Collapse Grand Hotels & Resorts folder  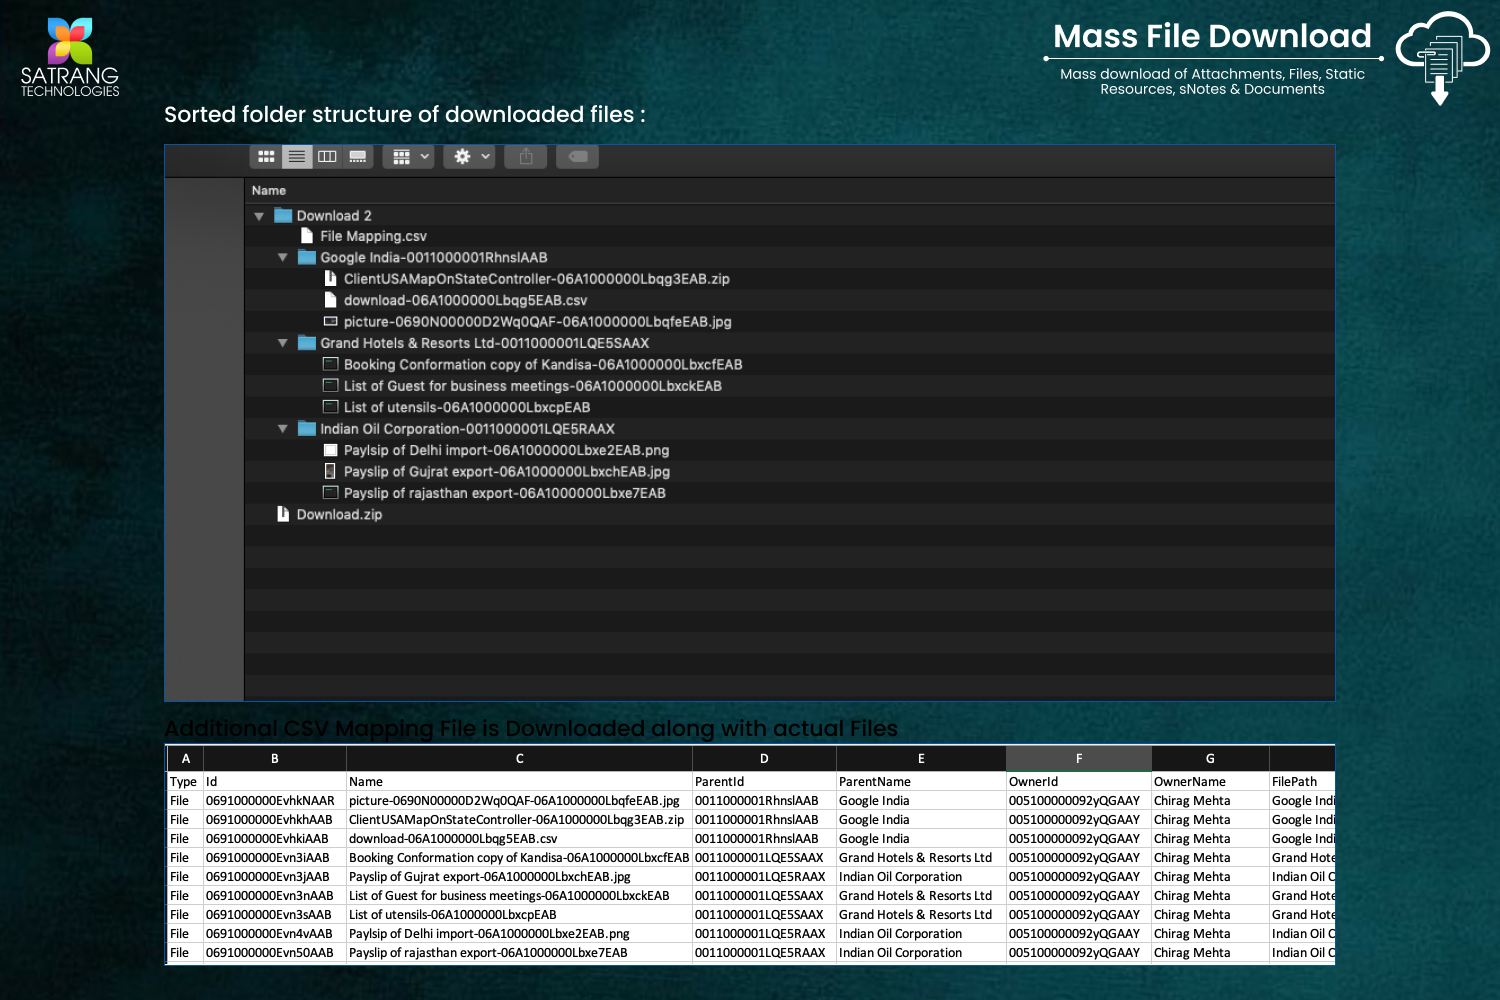(x=283, y=344)
